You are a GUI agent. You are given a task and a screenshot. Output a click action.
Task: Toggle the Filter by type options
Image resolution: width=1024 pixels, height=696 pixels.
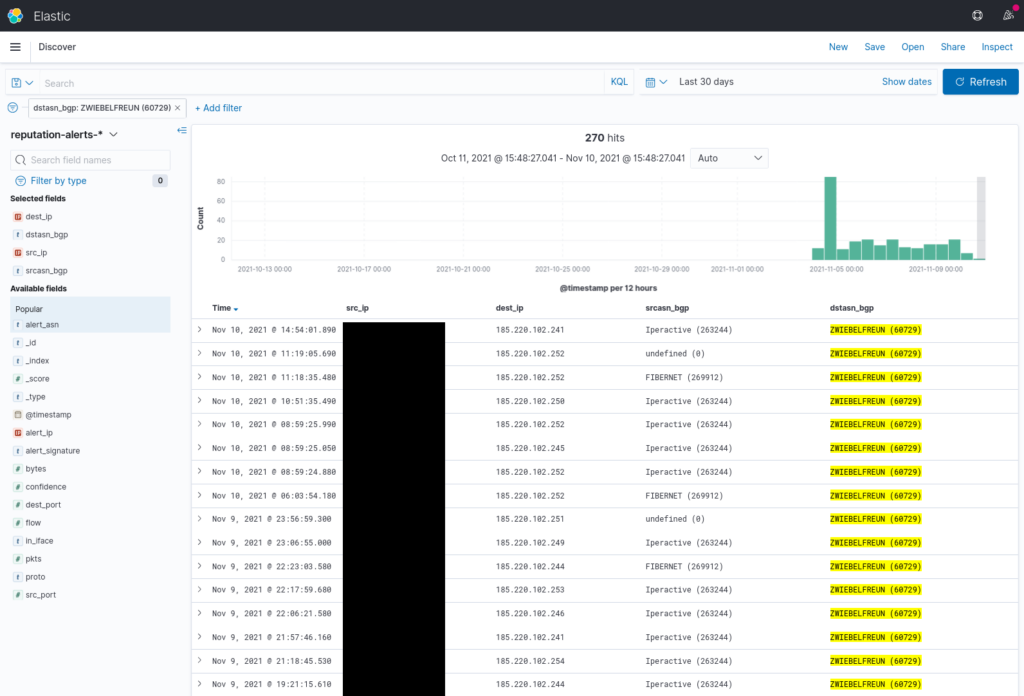(58, 181)
